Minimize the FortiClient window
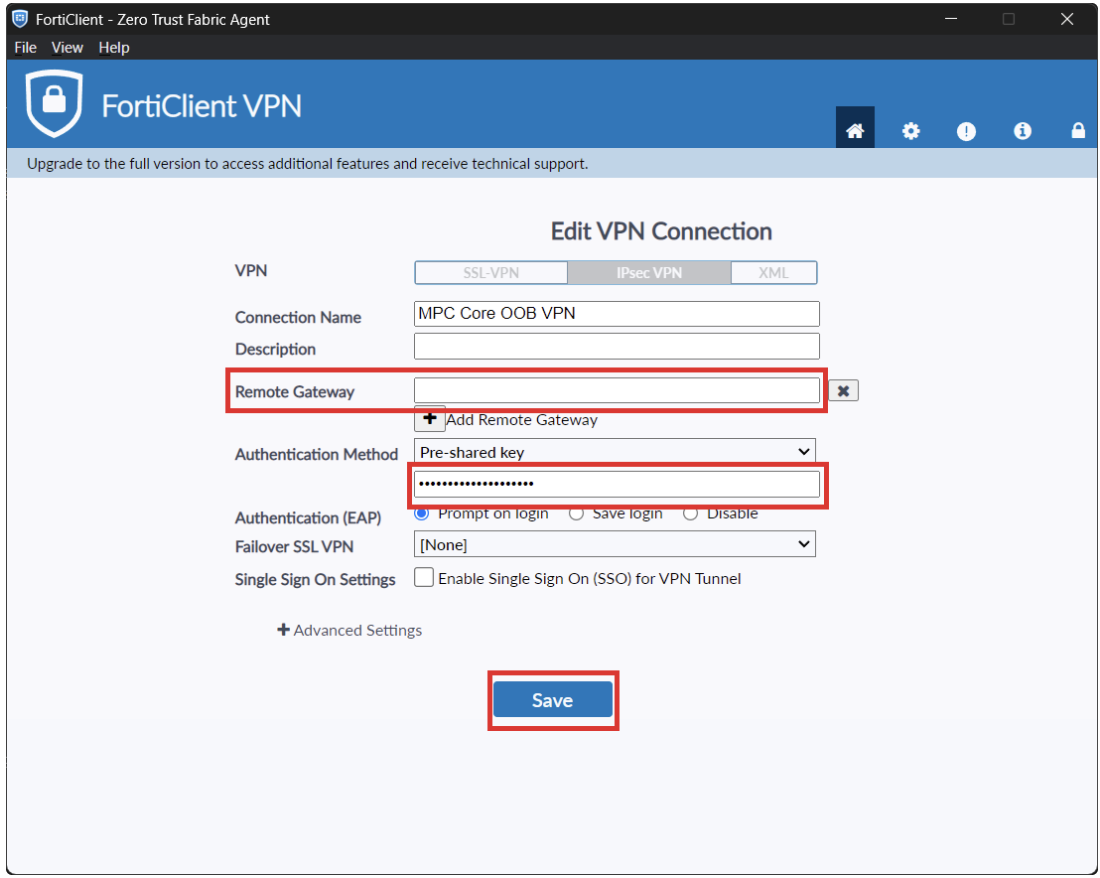 [x=951, y=19]
